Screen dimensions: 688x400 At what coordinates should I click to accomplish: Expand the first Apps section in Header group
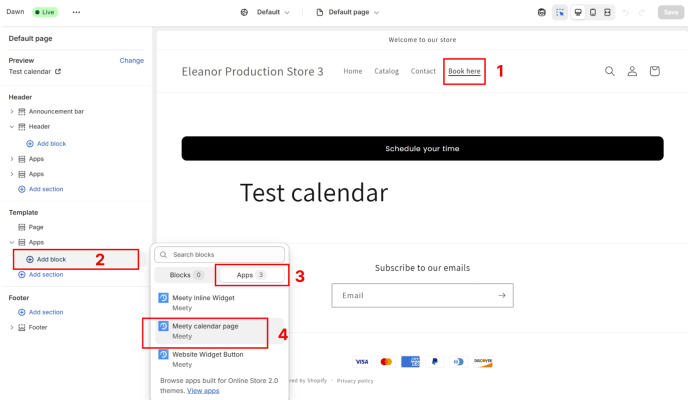tap(12, 159)
